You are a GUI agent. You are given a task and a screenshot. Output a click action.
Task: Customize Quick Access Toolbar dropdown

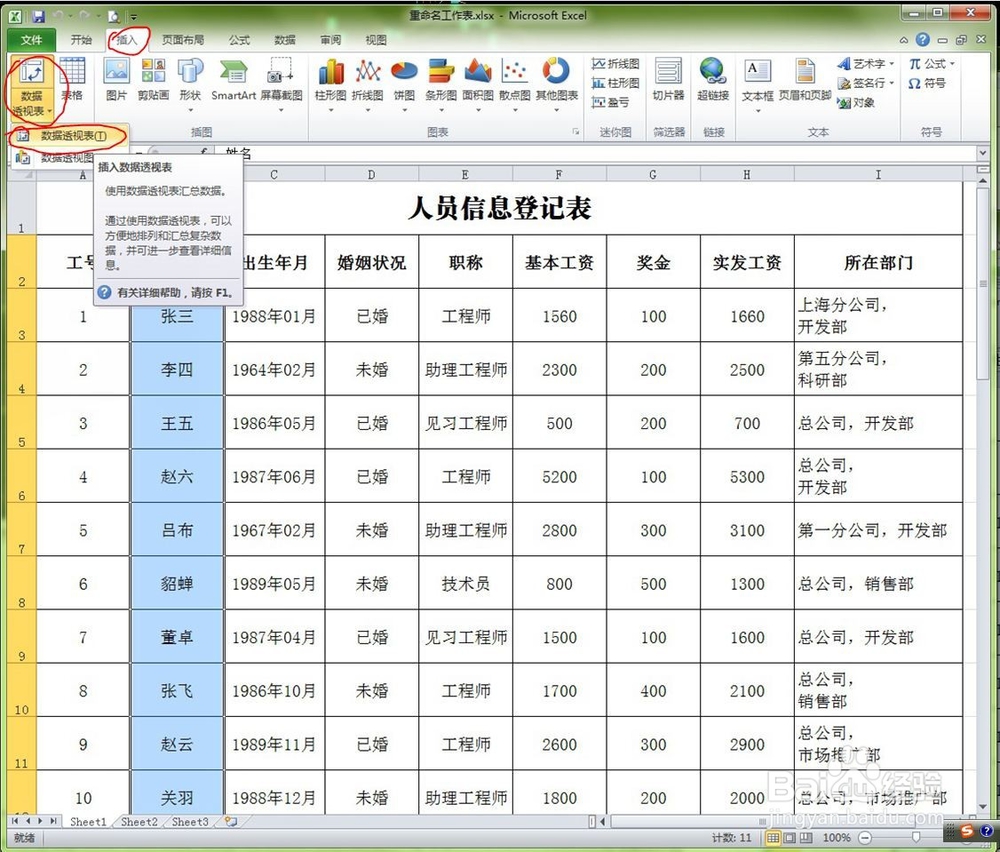pyautogui.click(x=134, y=17)
